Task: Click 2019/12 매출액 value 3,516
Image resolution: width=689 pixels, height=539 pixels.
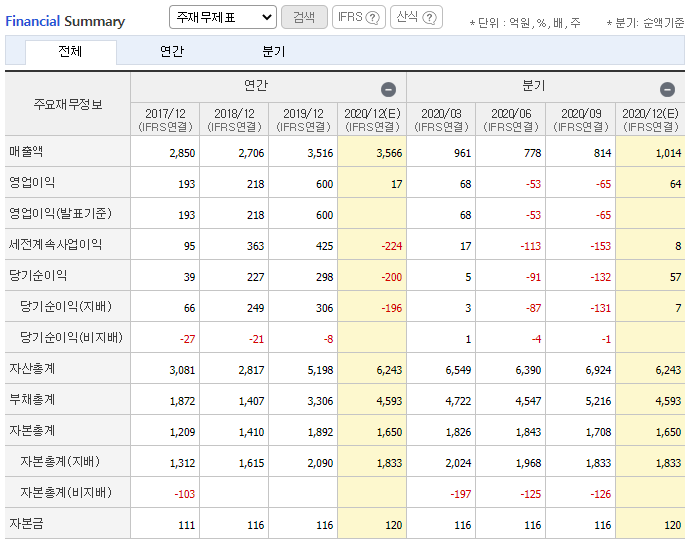Action: [x=320, y=153]
